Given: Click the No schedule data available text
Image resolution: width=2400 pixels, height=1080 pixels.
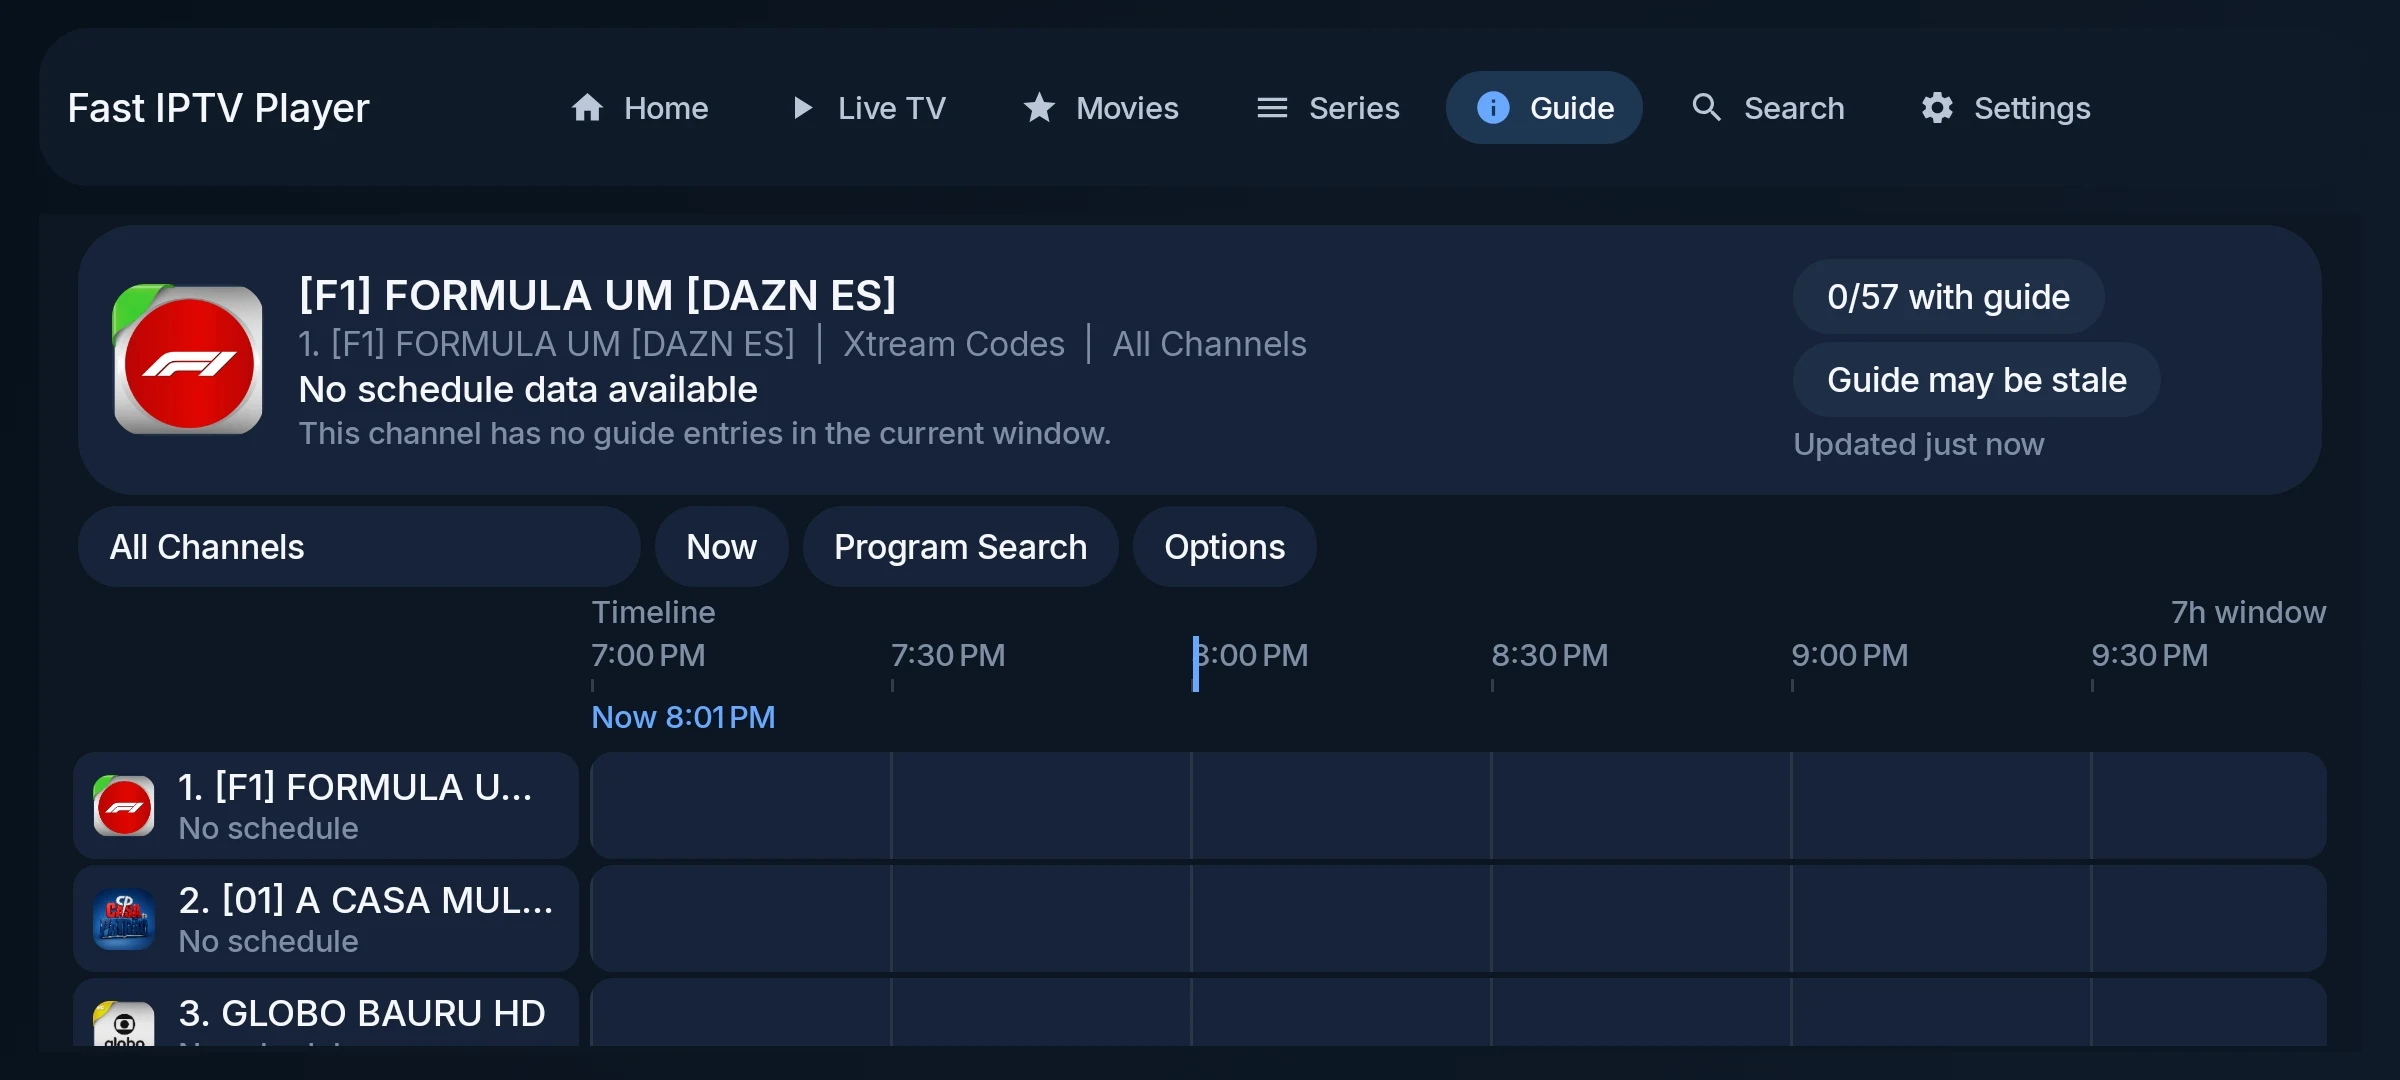Looking at the screenshot, I should 528,389.
